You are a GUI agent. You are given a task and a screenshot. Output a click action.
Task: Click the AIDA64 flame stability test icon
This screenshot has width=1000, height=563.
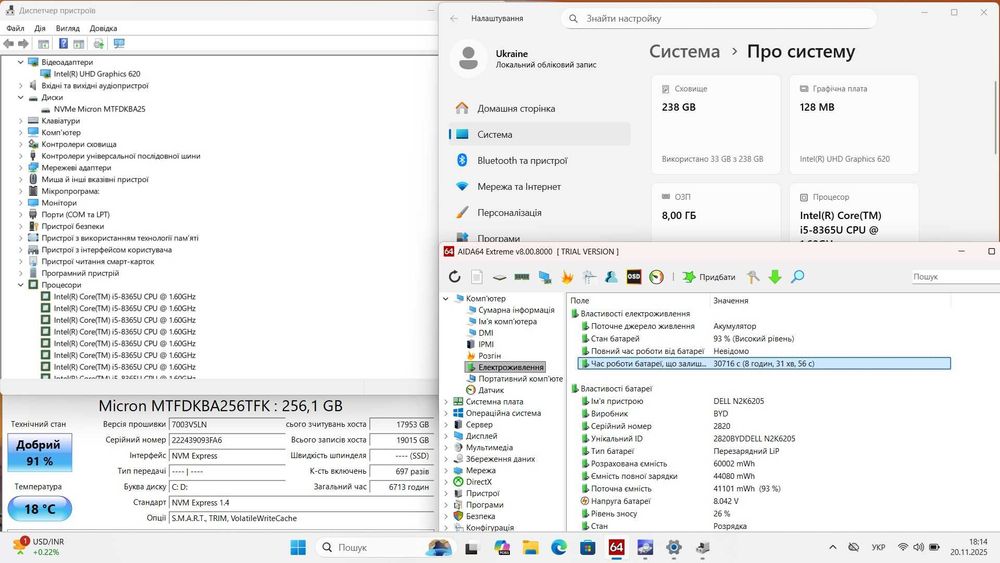point(566,277)
